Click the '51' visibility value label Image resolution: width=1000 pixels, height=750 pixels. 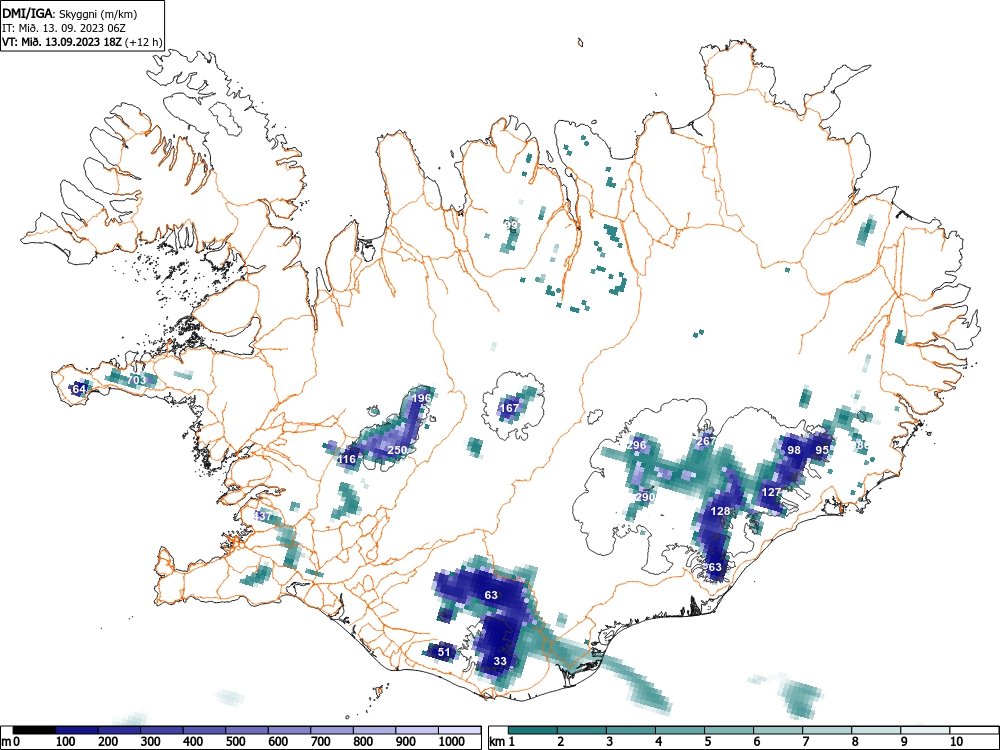[x=444, y=652]
